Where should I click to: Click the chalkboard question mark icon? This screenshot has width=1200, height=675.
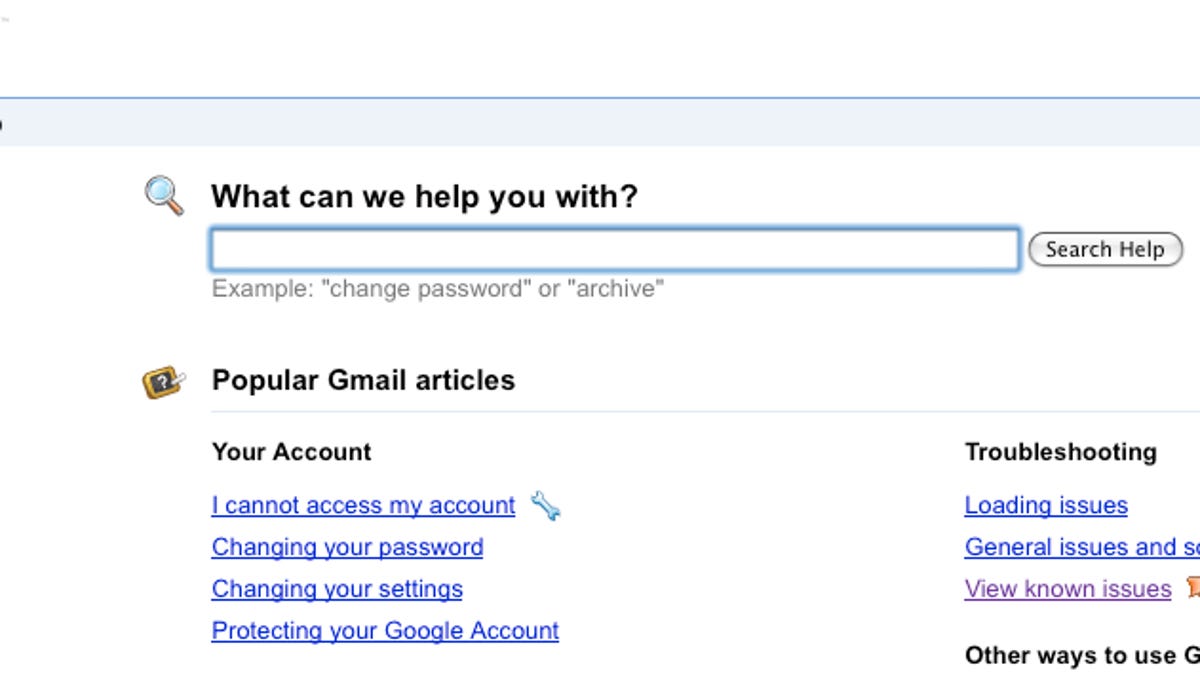point(163,381)
